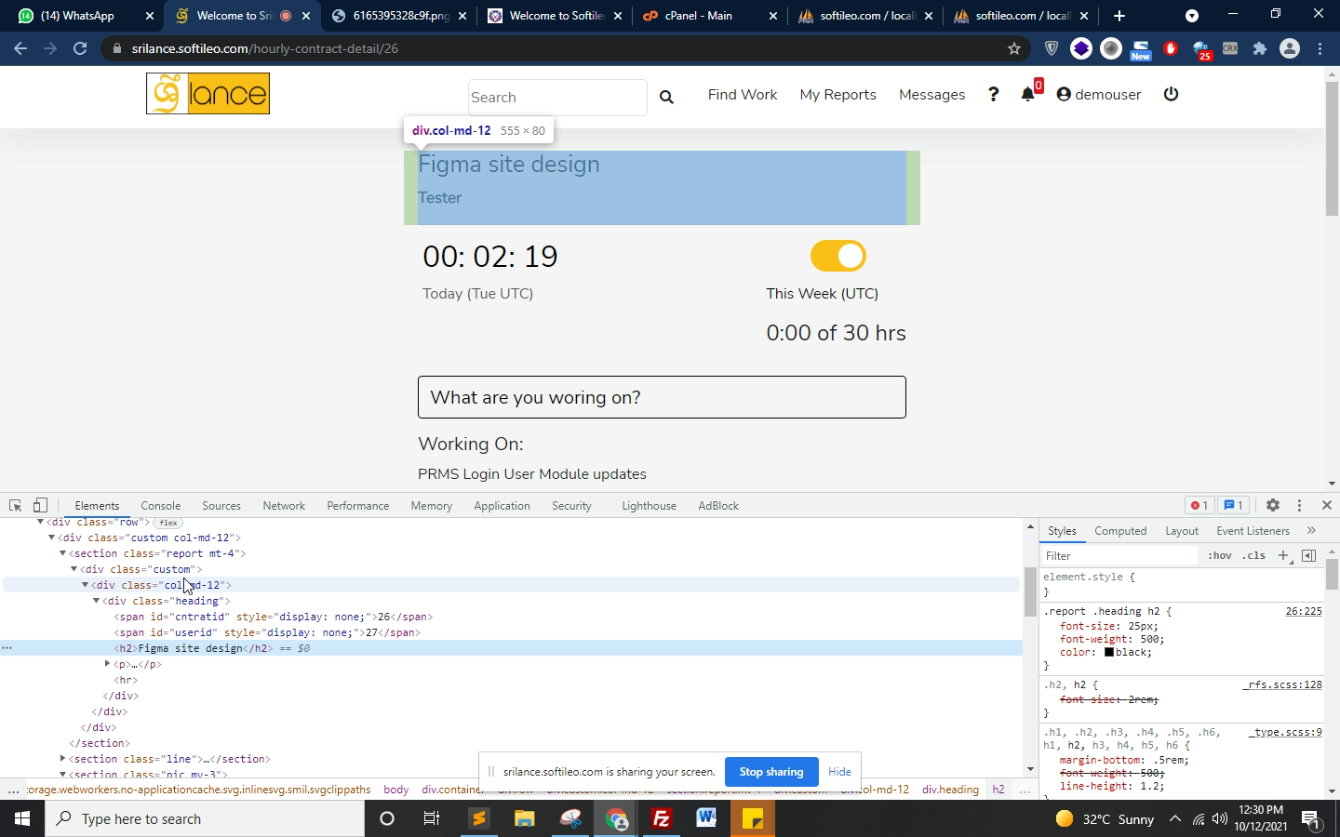
Task: Select the inspect element picker icon
Action: click(15, 506)
